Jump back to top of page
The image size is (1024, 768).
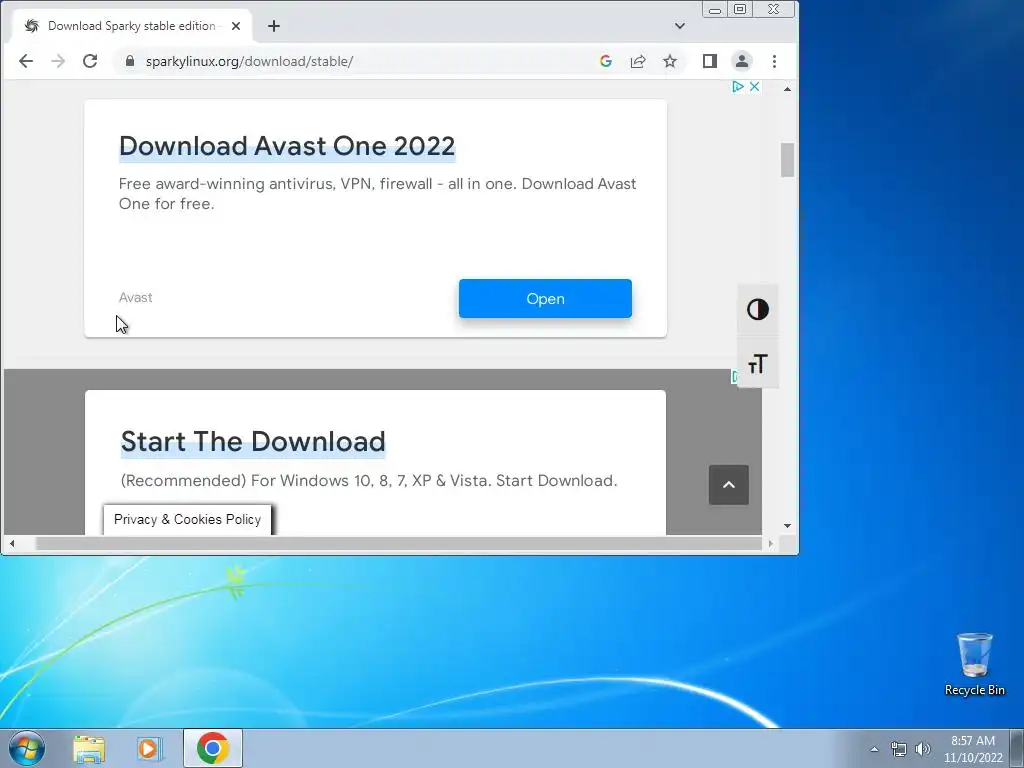coord(729,485)
